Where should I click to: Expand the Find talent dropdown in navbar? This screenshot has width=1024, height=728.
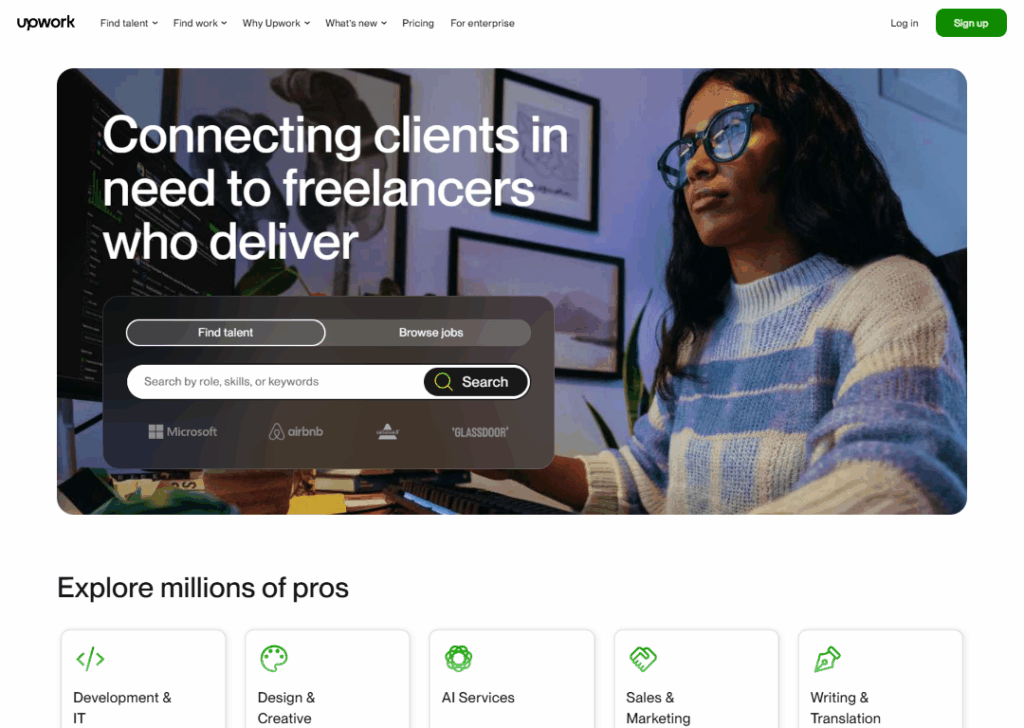(x=129, y=23)
